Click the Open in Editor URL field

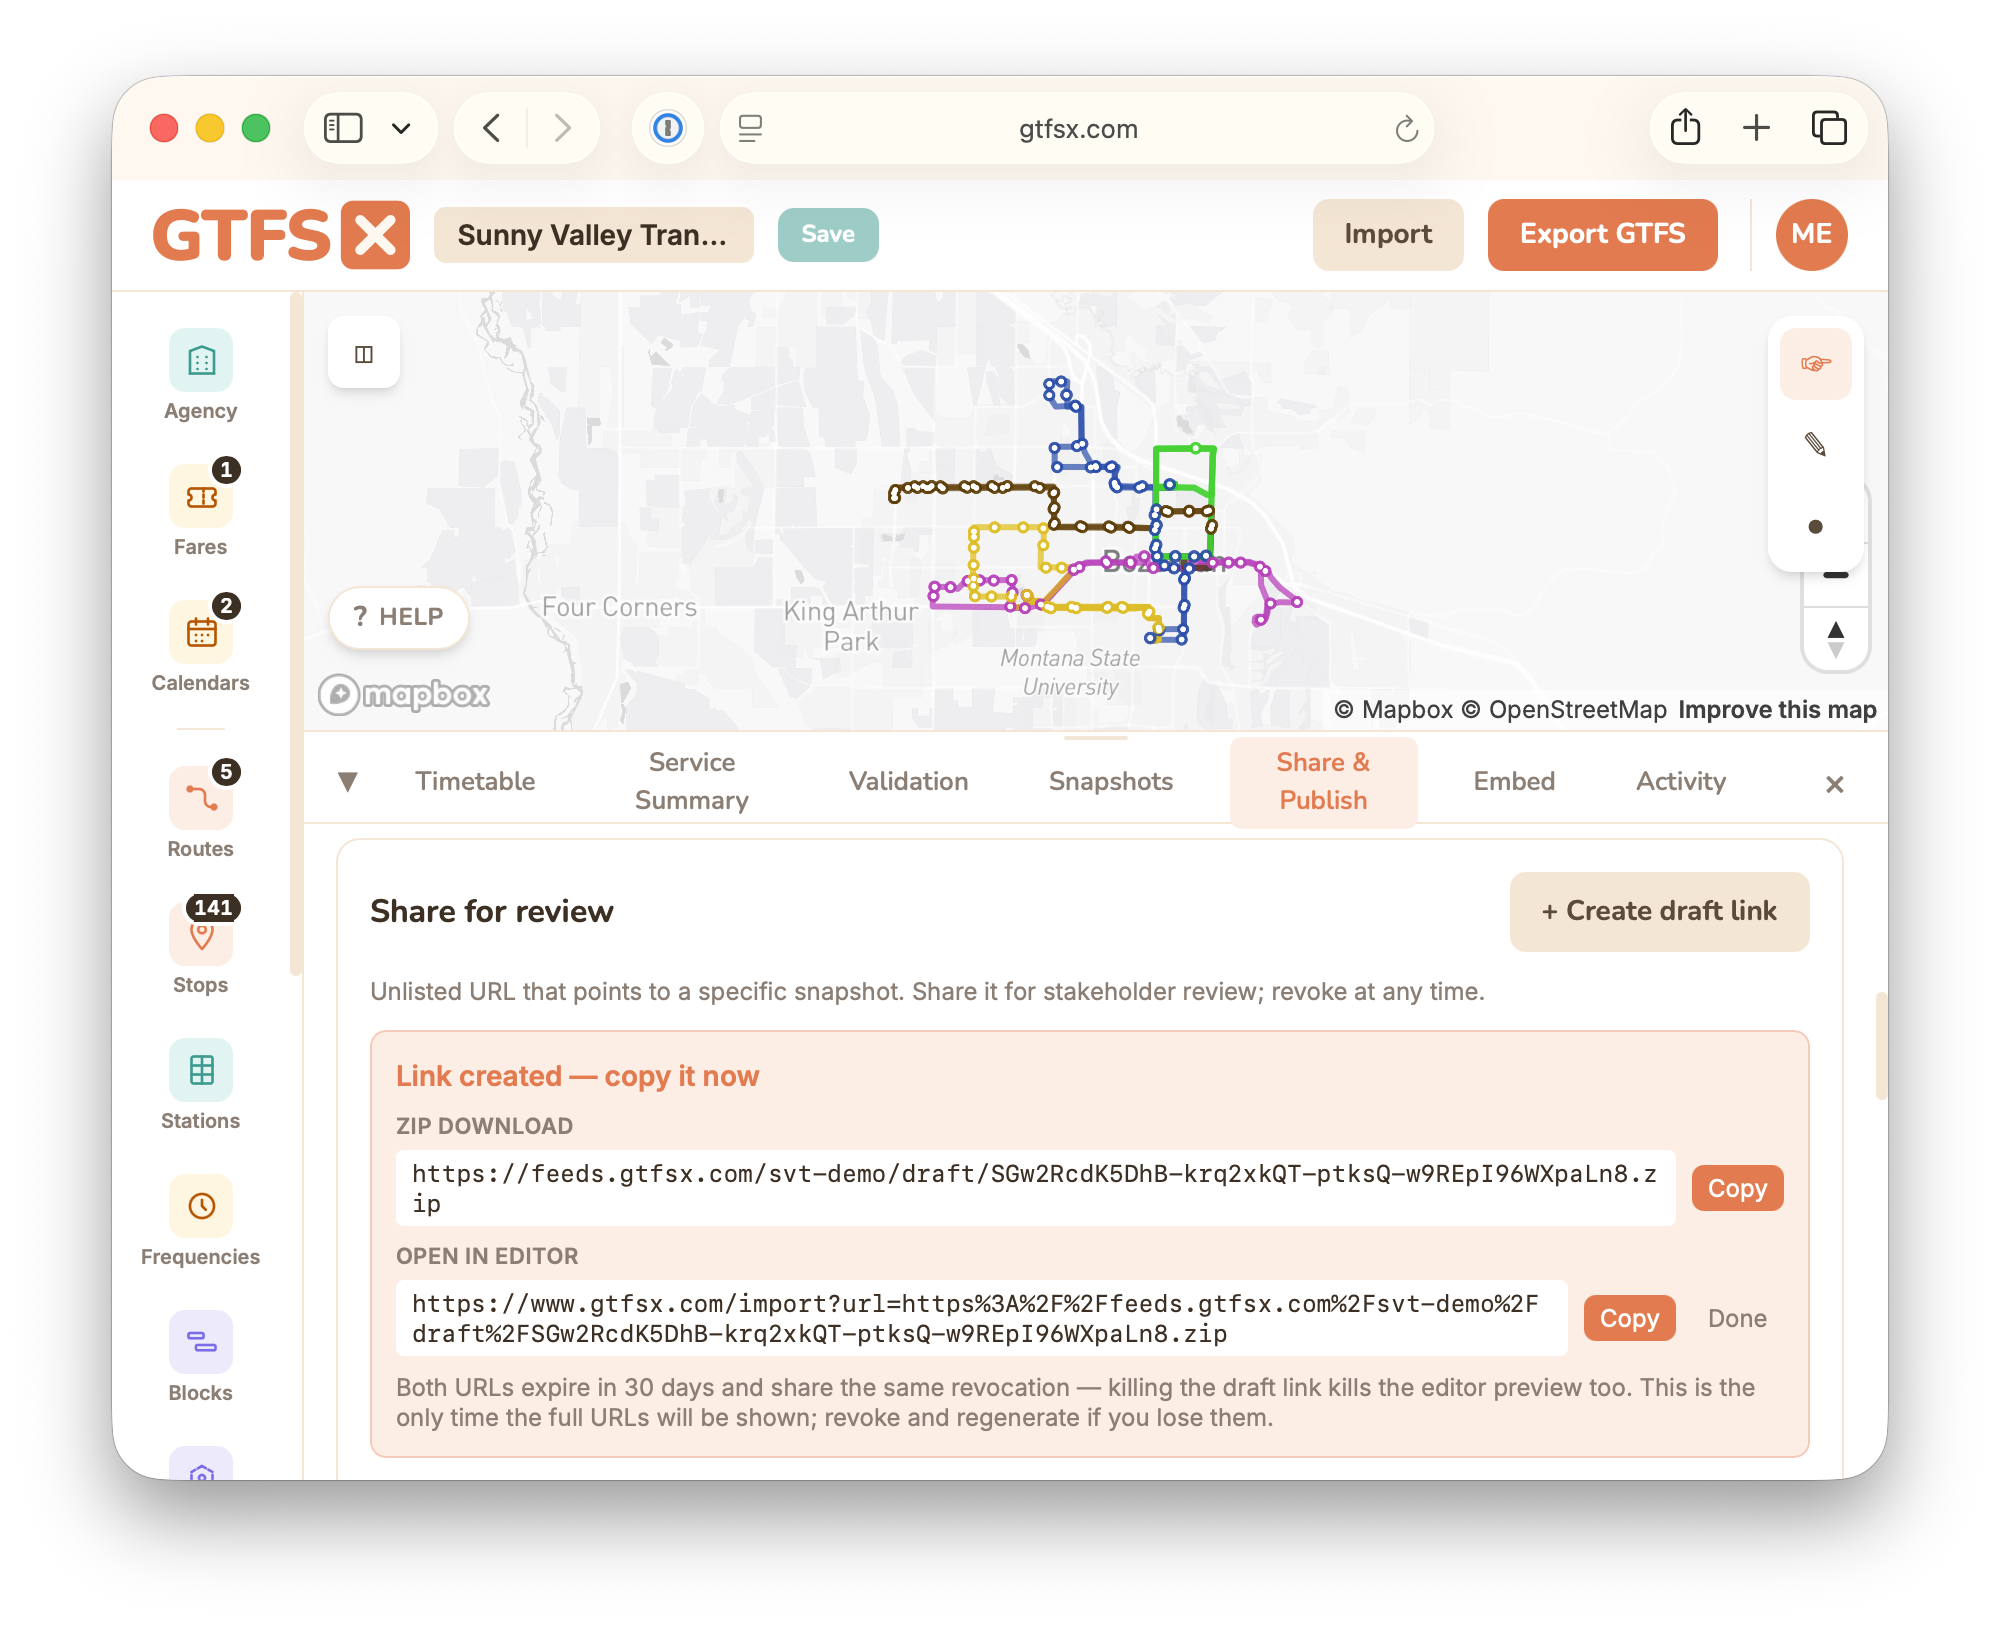tap(981, 1319)
